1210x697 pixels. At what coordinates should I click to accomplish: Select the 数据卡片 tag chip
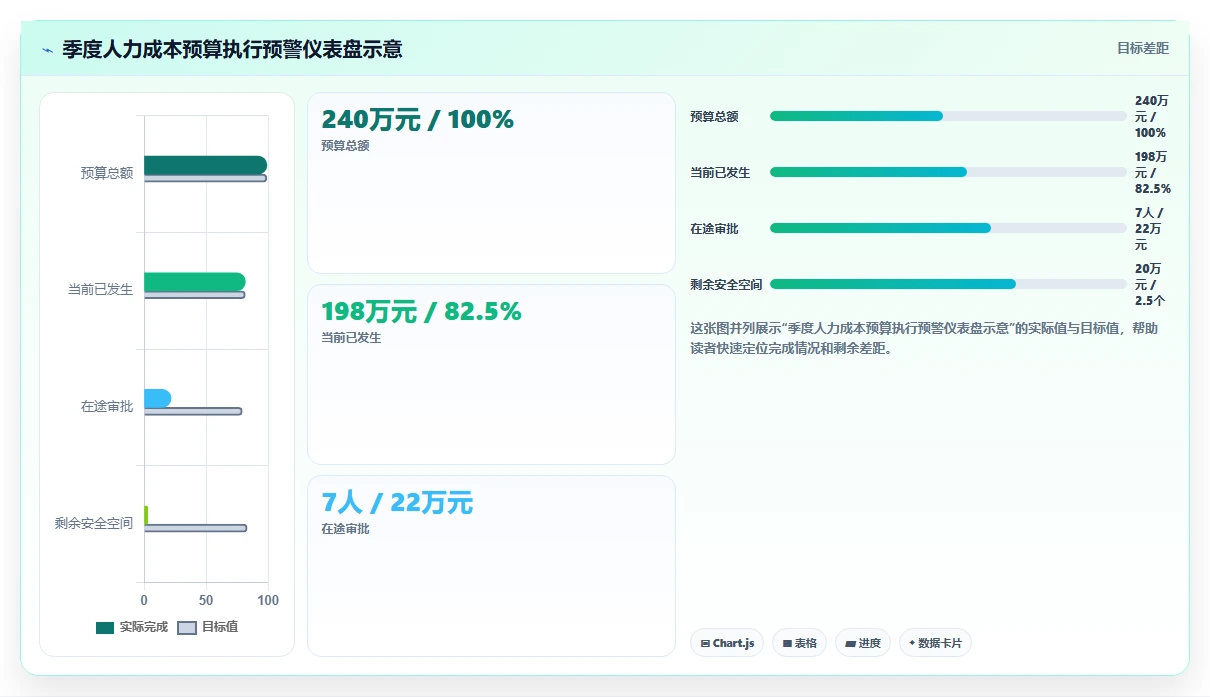click(935, 643)
